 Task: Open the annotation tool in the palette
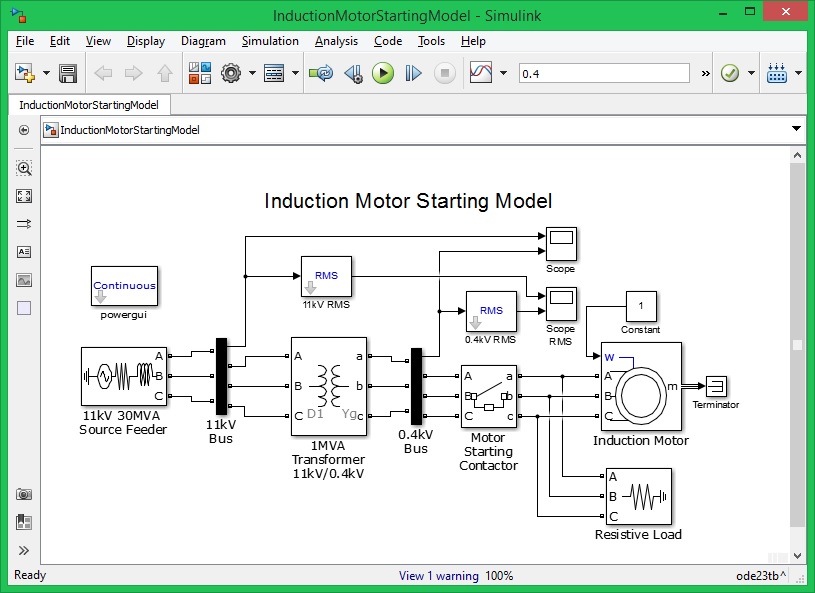click(x=22, y=251)
